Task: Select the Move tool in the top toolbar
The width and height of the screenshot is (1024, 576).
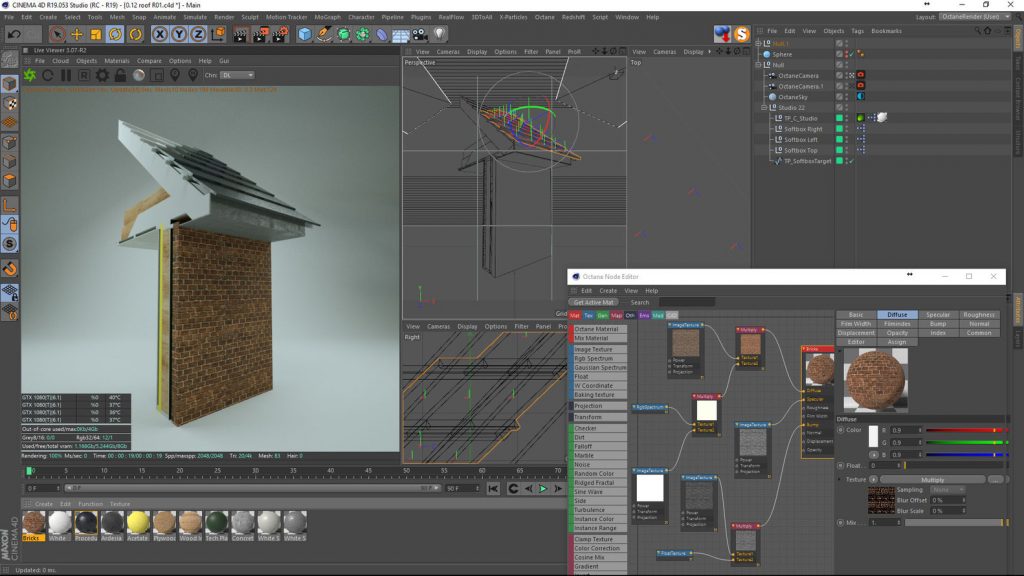Action: point(77,34)
